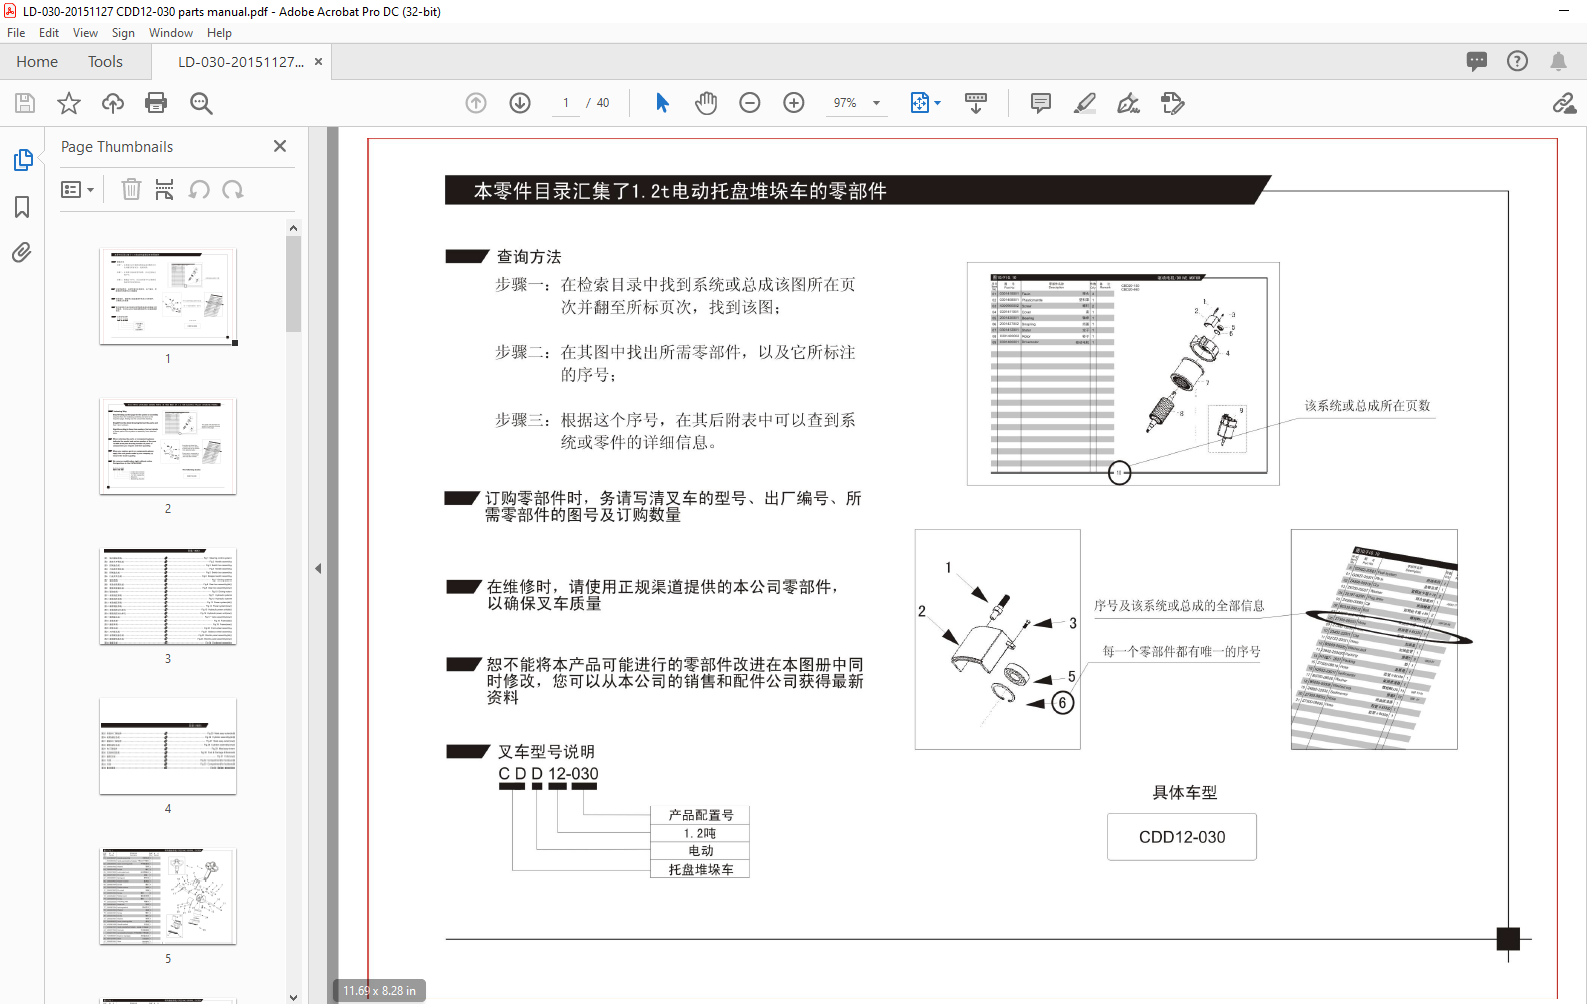Open the File menu

point(16,33)
